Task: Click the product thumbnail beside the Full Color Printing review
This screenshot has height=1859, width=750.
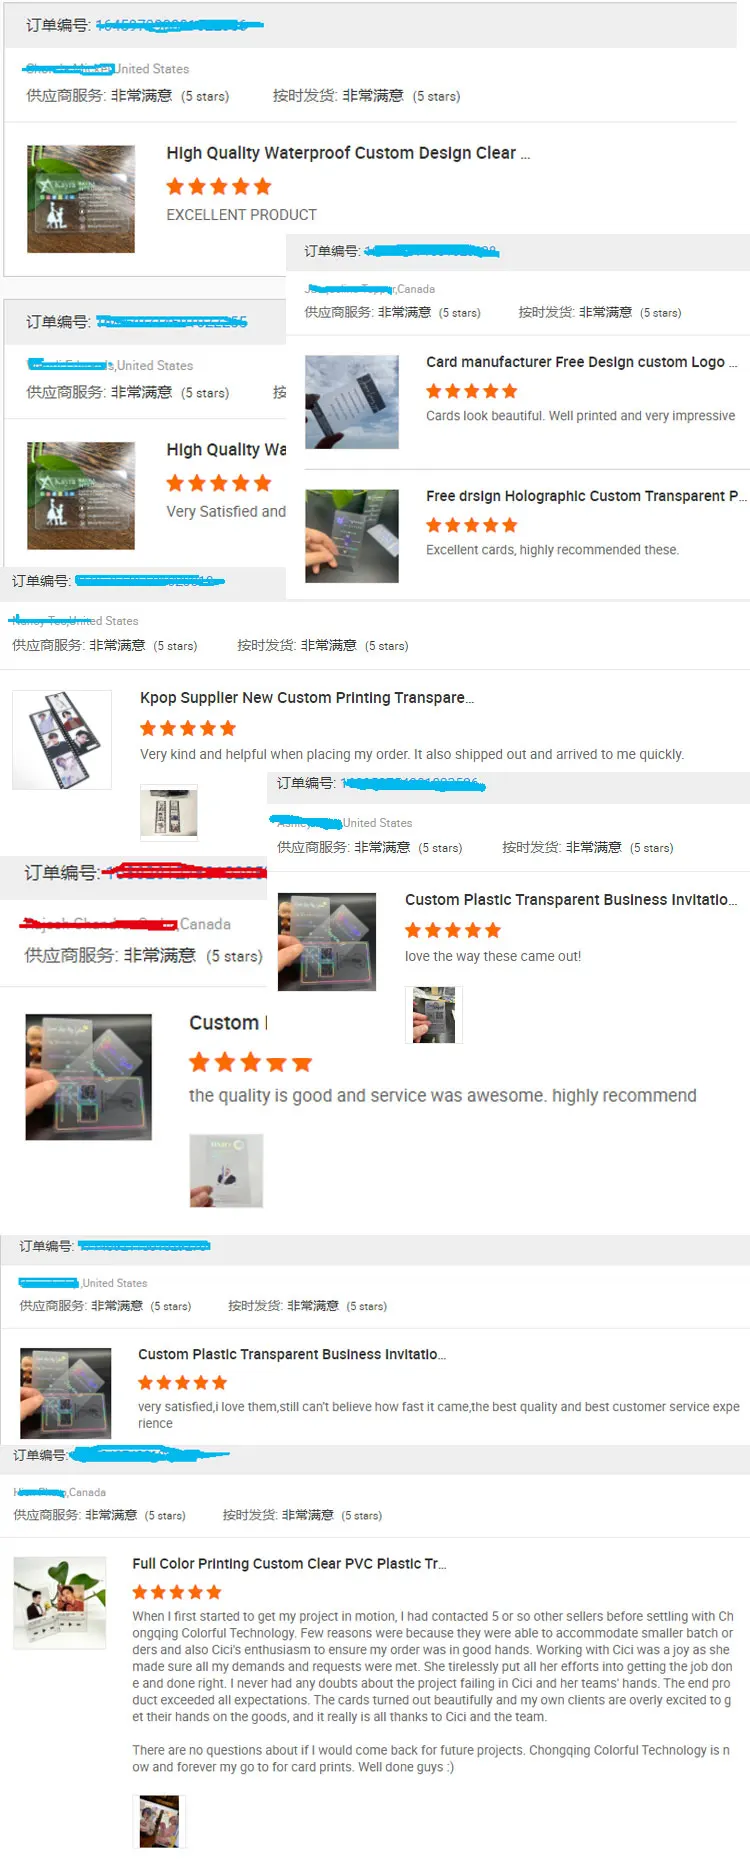Action: pyautogui.click(x=60, y=1603)
